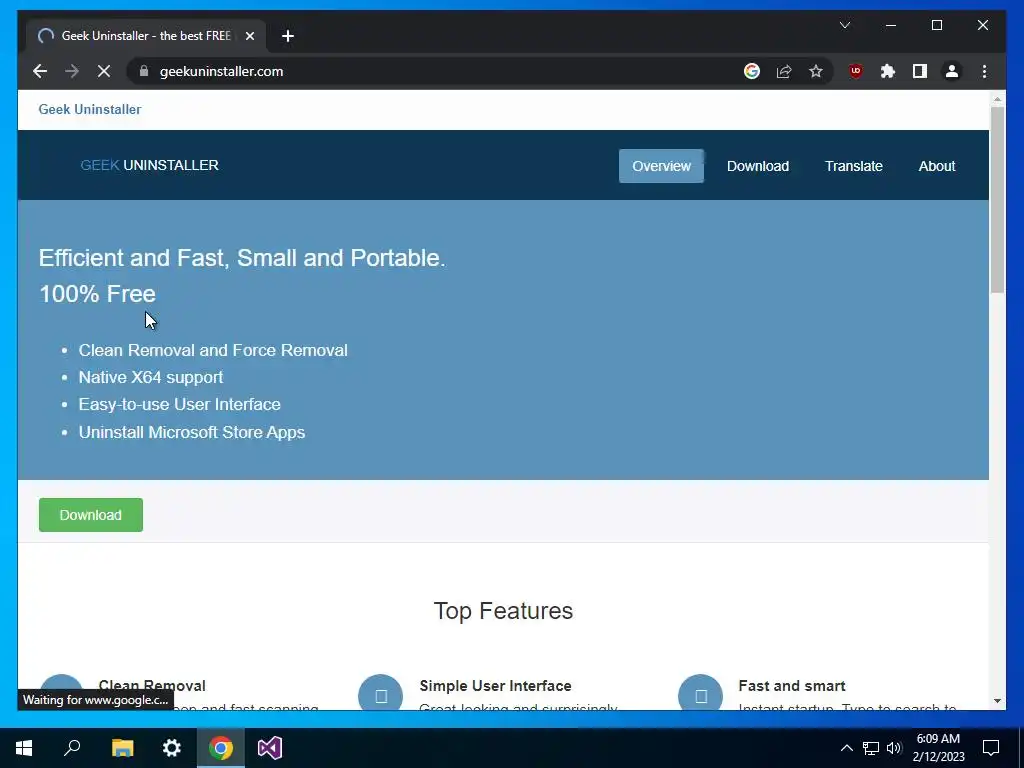Stop page loading with X button
1024x768 pixels.
104,71
